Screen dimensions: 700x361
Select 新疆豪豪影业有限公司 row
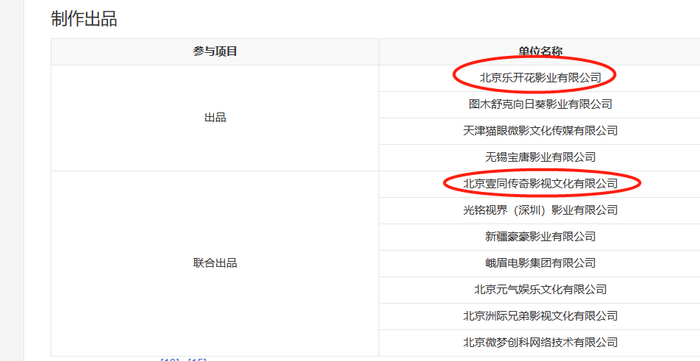[539, 237]
